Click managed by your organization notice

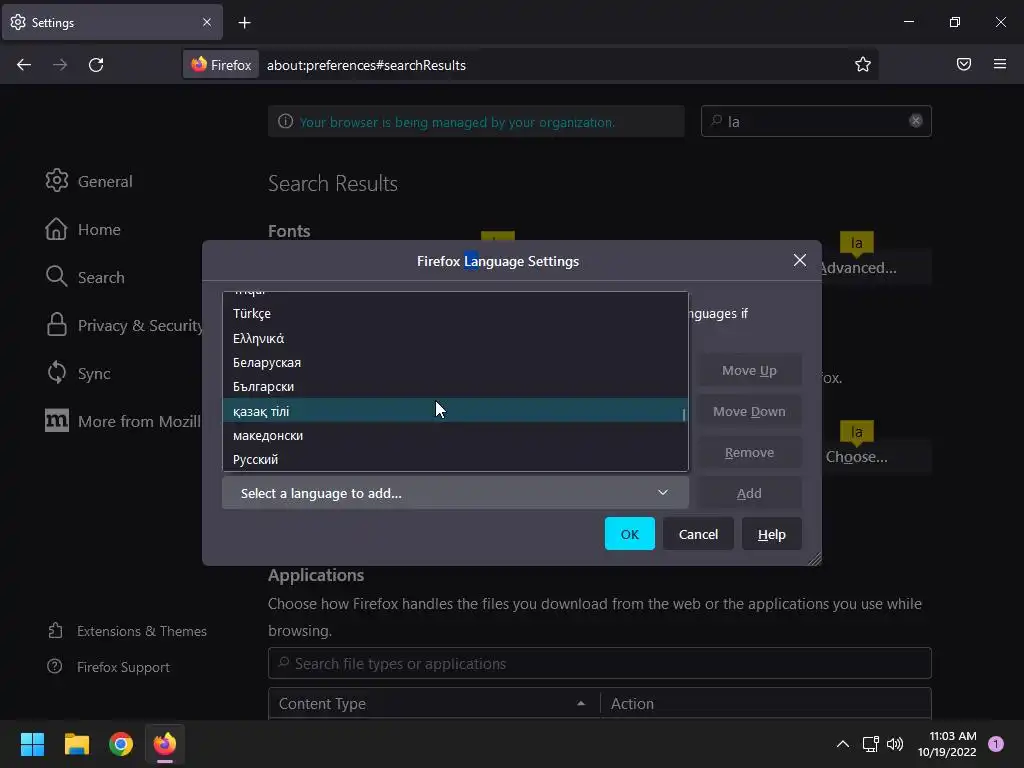(476, 121)
